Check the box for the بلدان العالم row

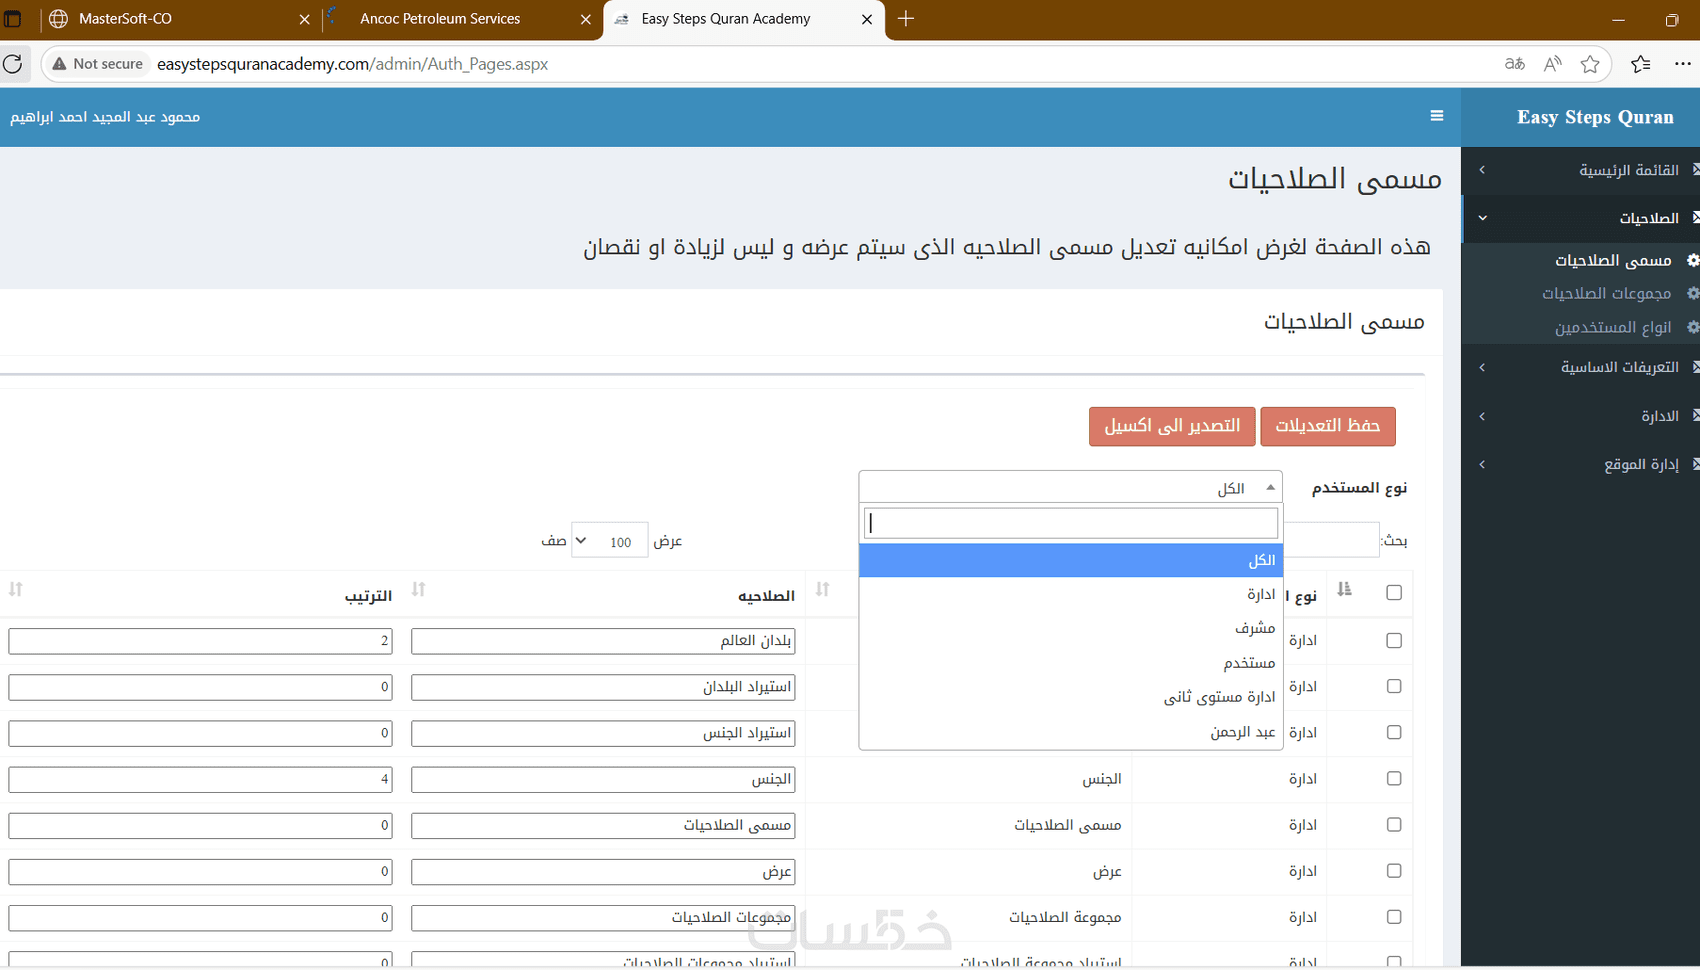pos(1394,641)
